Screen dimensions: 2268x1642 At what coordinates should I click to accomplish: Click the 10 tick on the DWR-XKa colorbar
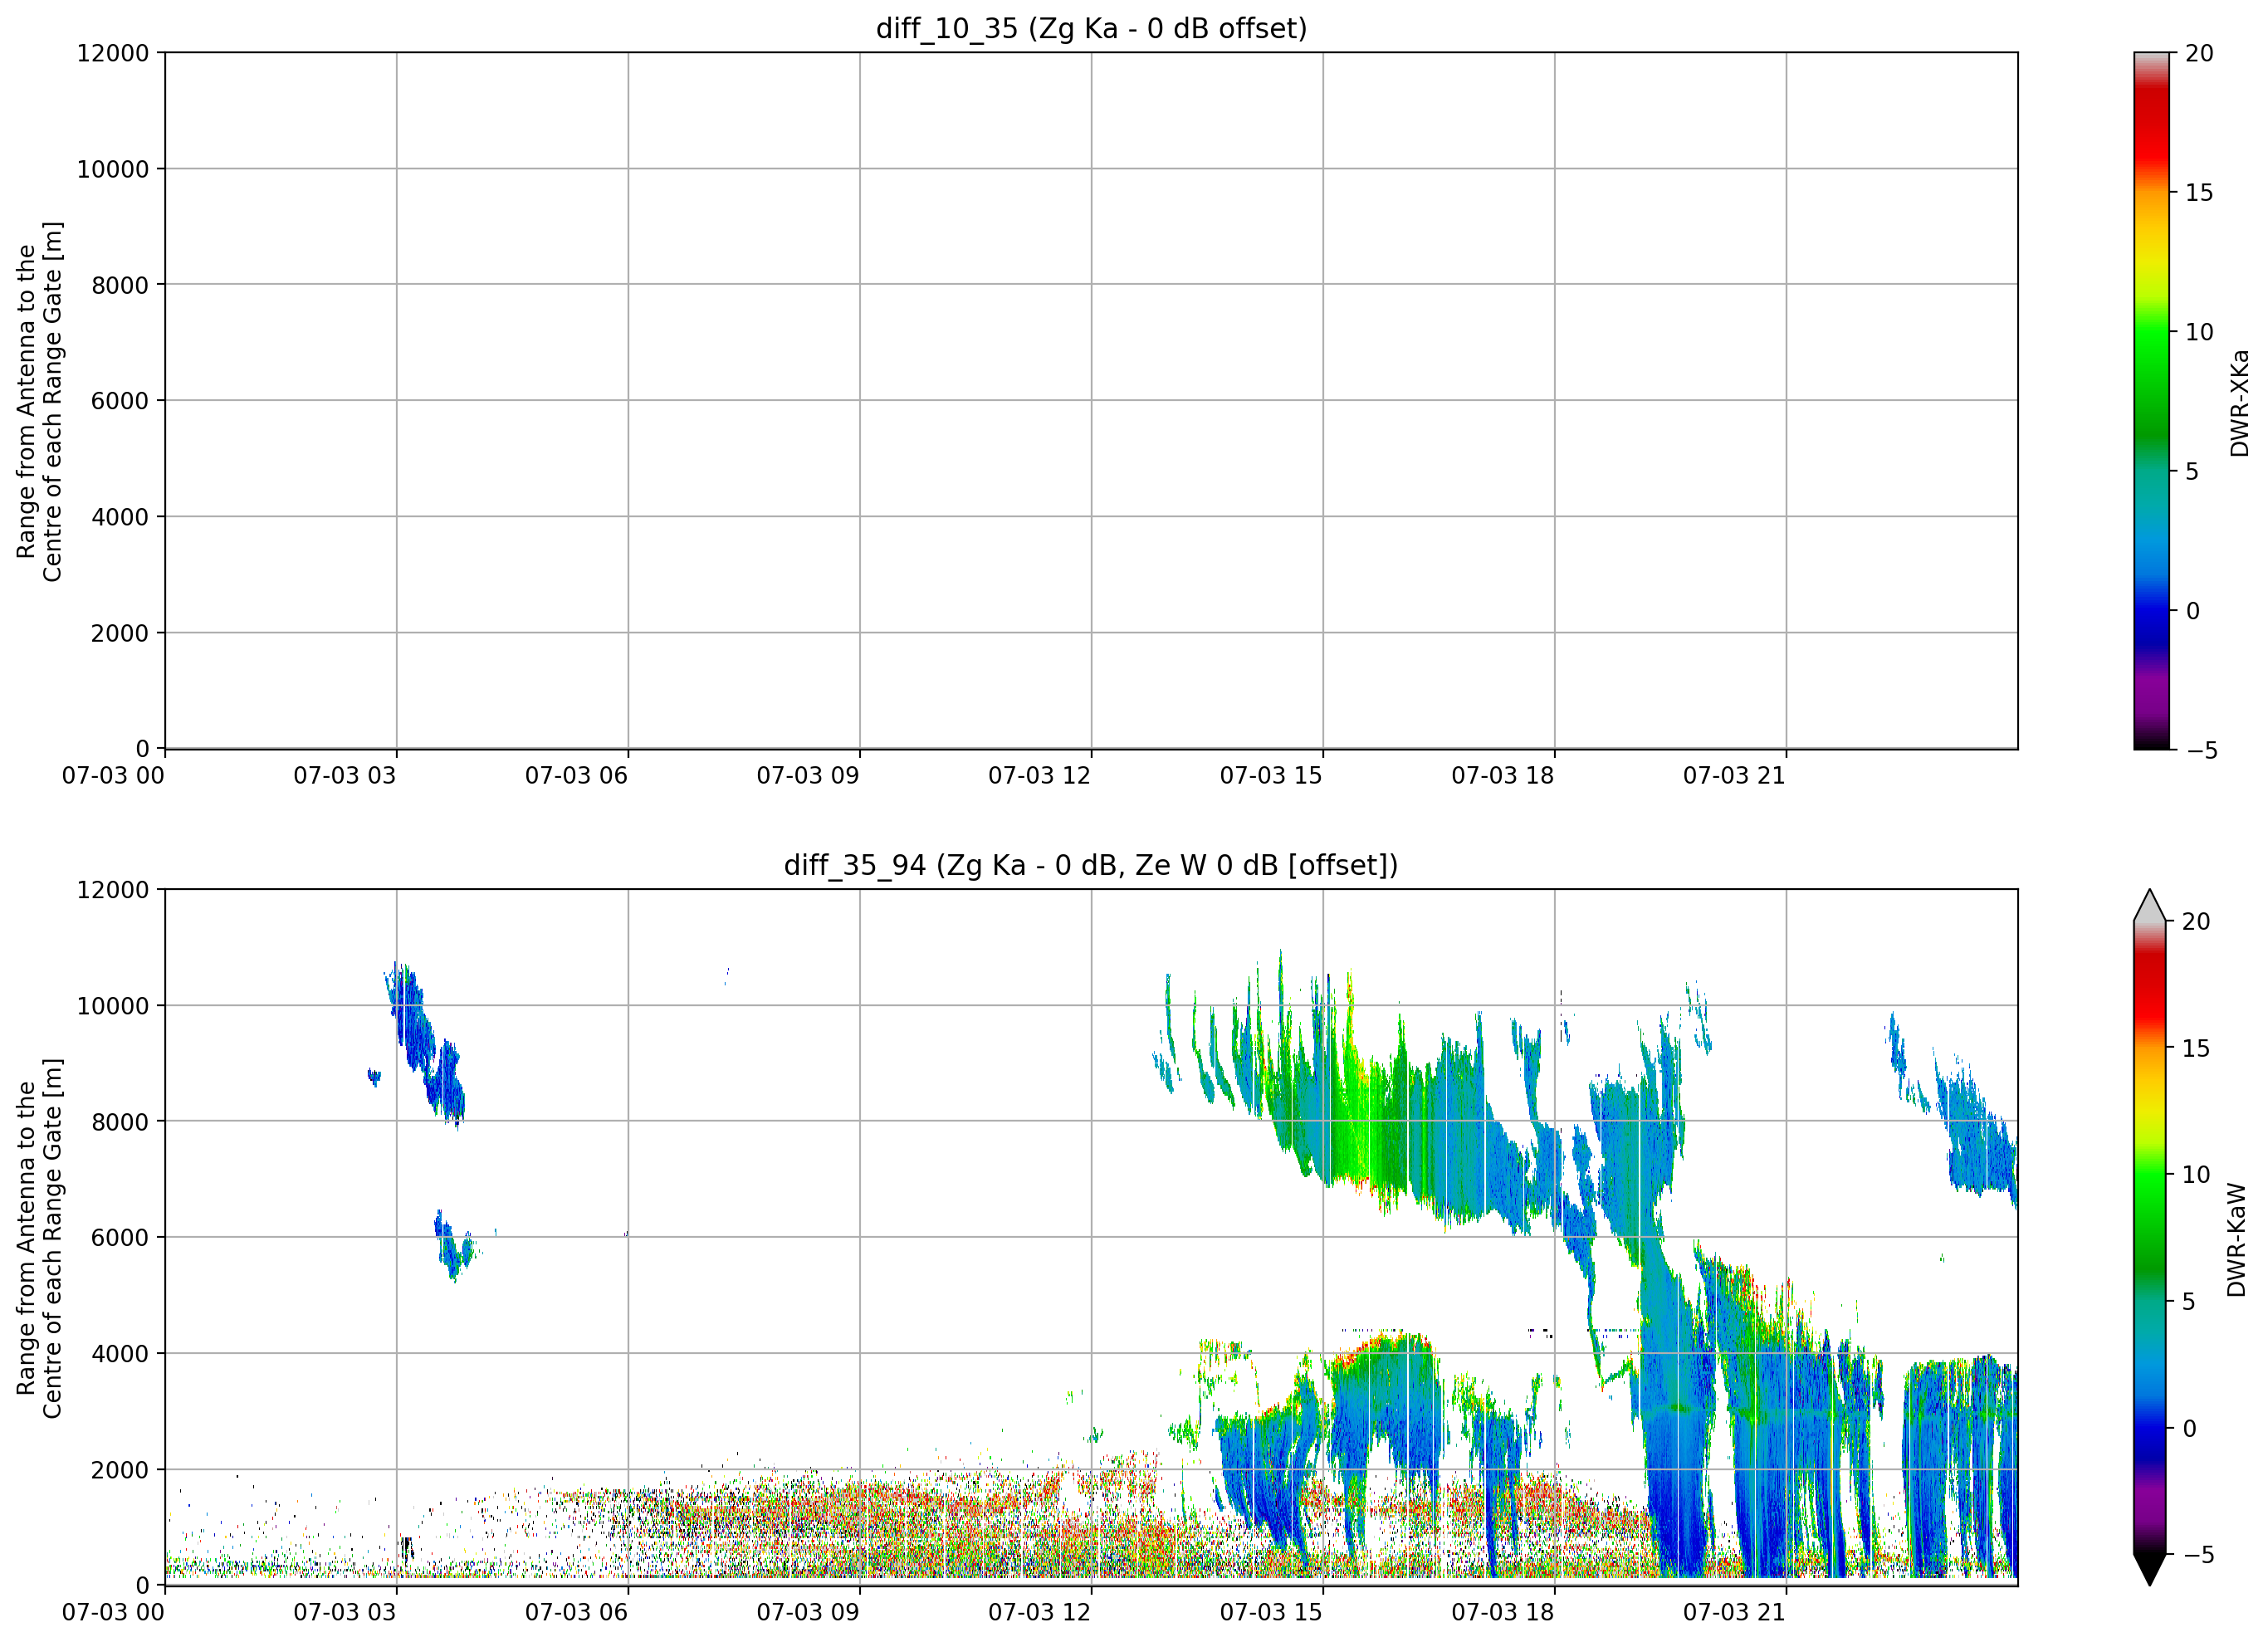pyautogui.click(x=2199, y=332)
